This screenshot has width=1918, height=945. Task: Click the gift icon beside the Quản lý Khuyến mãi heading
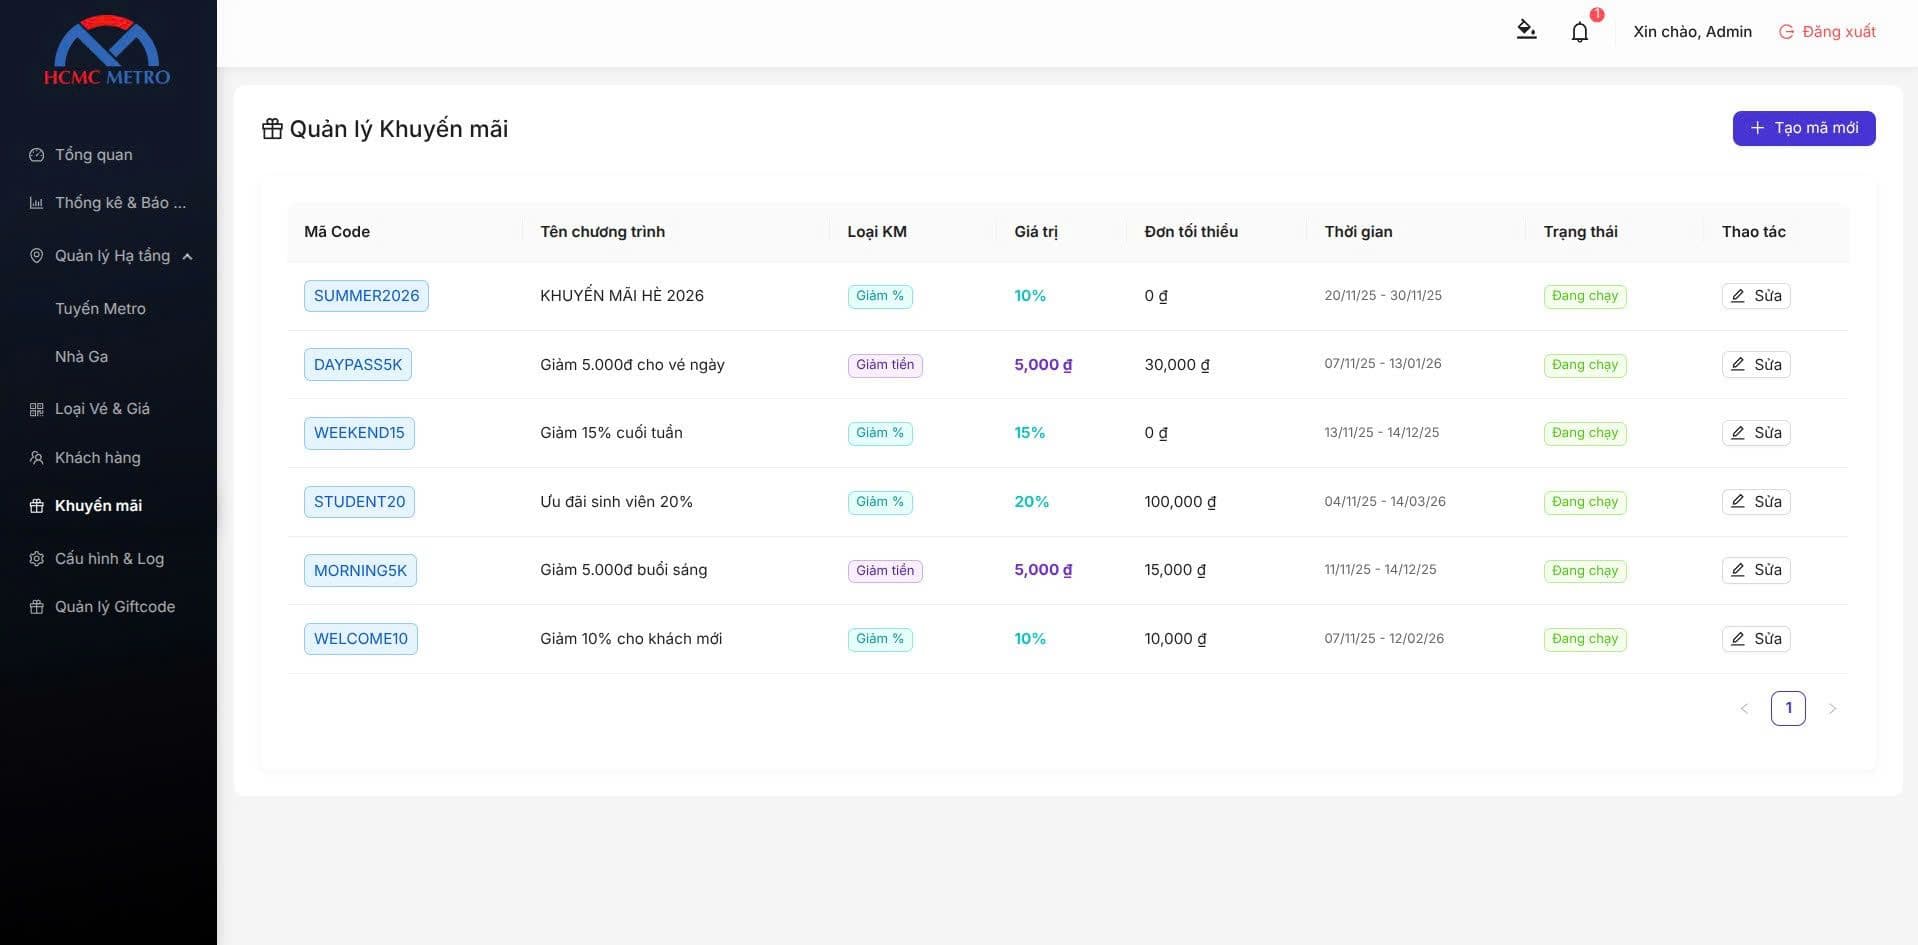[x=272, y=129]
